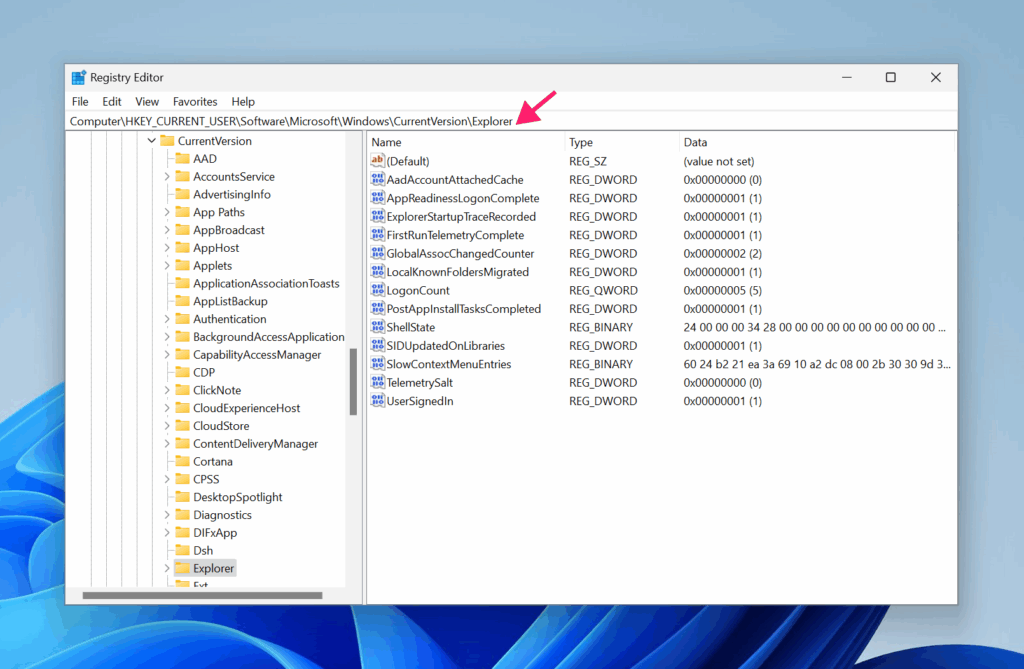Click the ShellState binary data starting 24 00
The image size is (1024, 669).
tap(814, 327)
